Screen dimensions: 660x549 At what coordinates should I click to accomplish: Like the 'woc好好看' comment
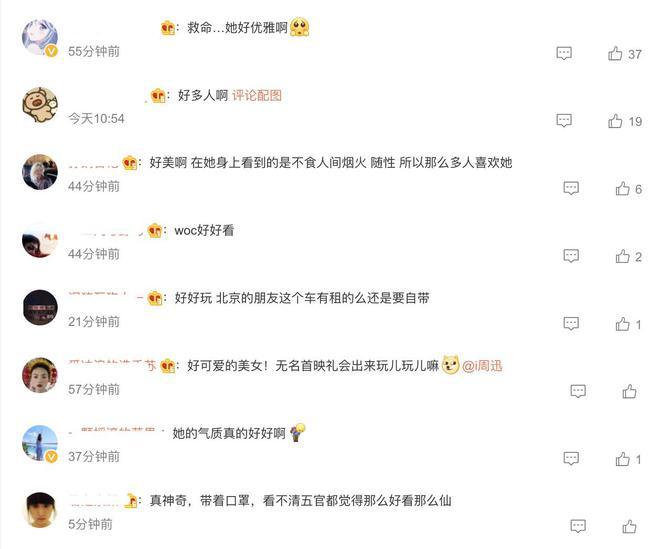coord(622,256)
